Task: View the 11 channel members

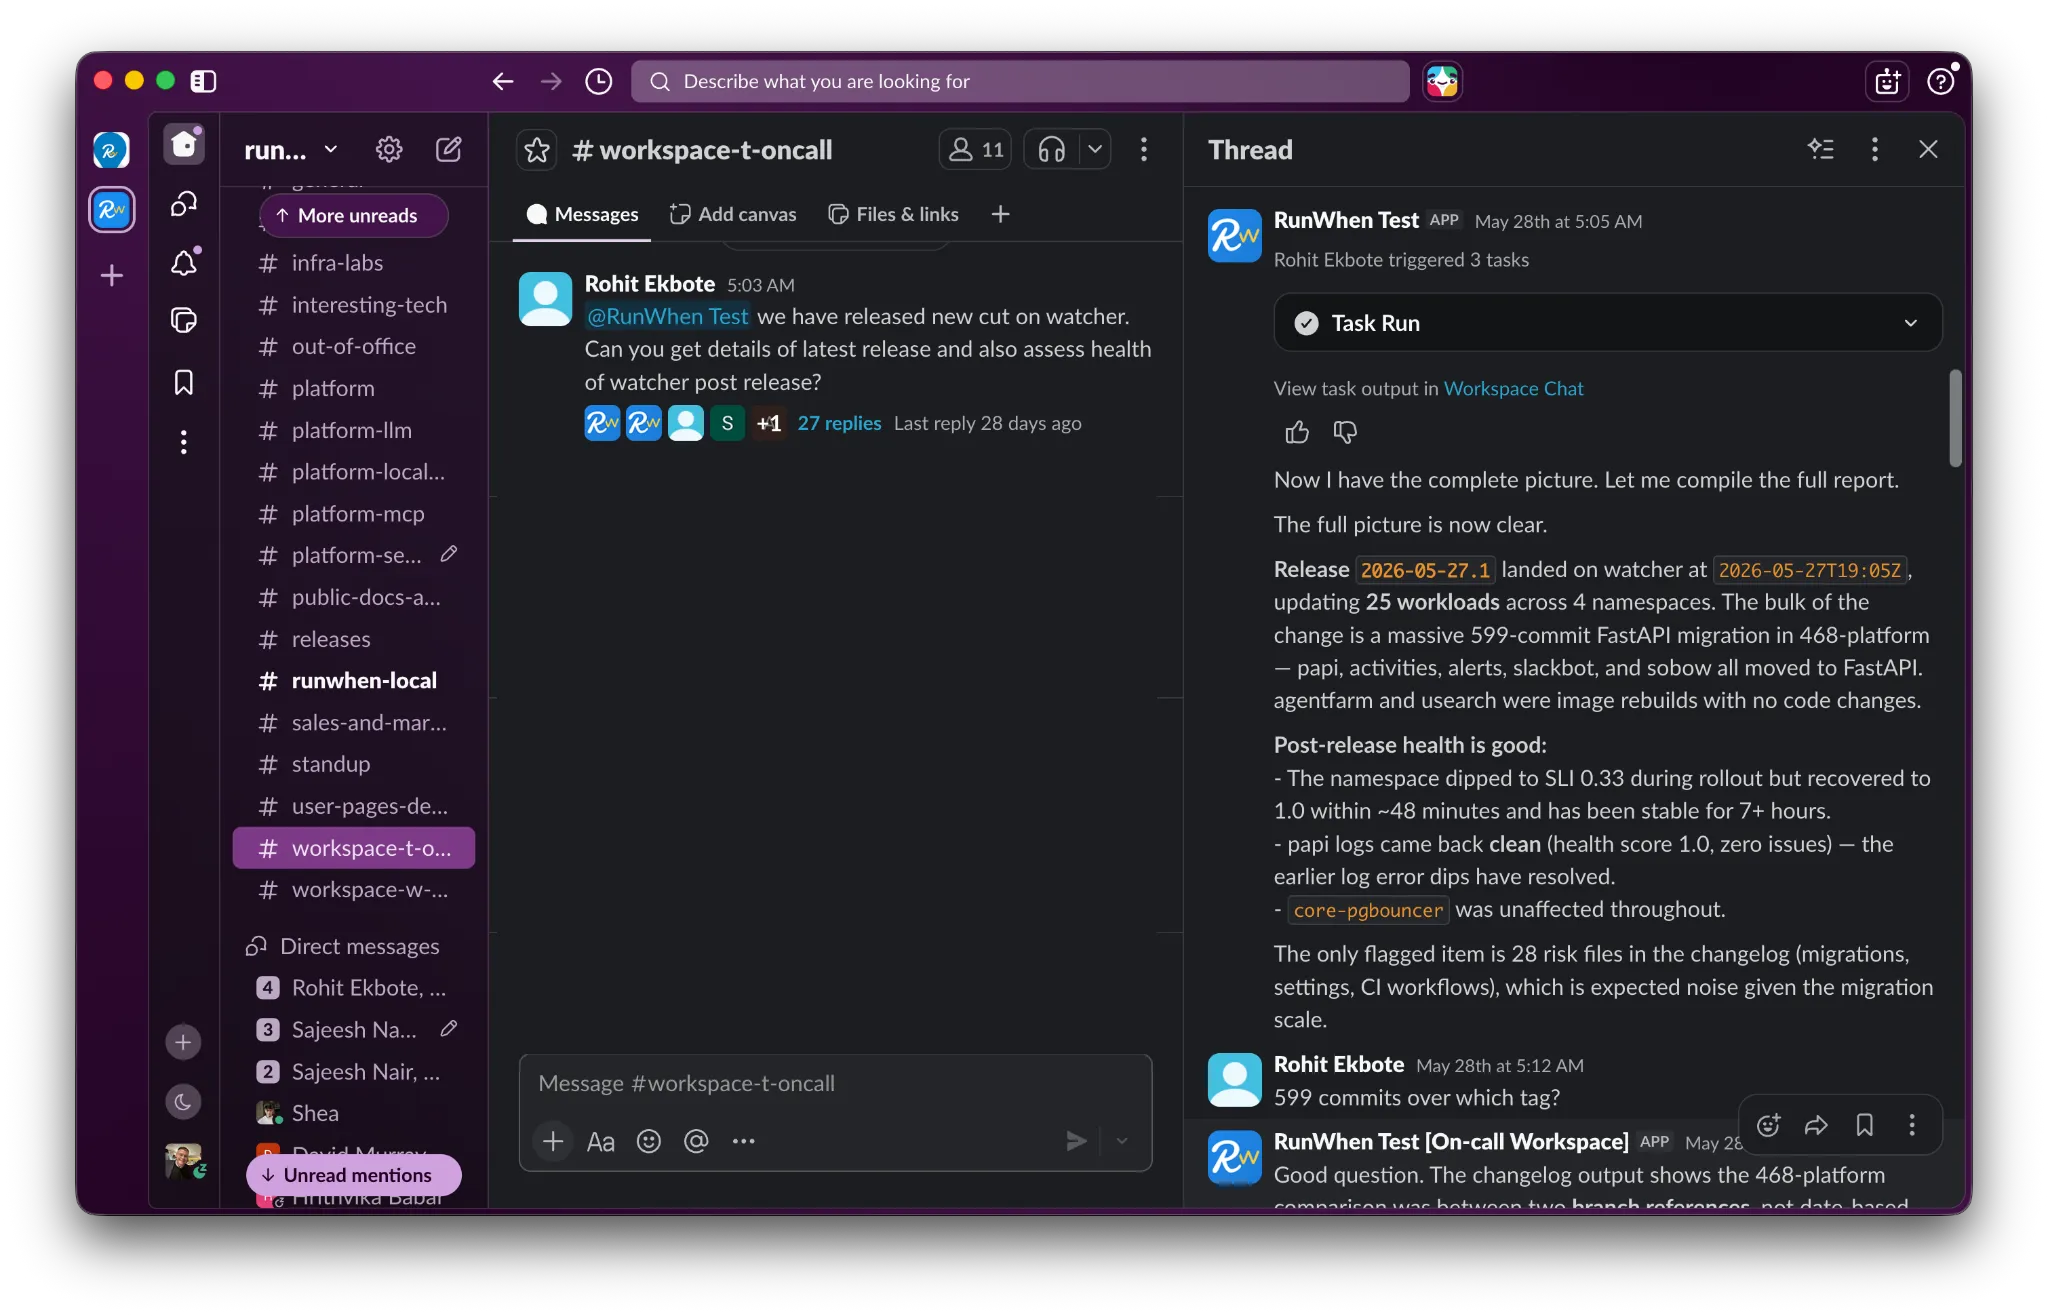Action: [x=975, y=150]
